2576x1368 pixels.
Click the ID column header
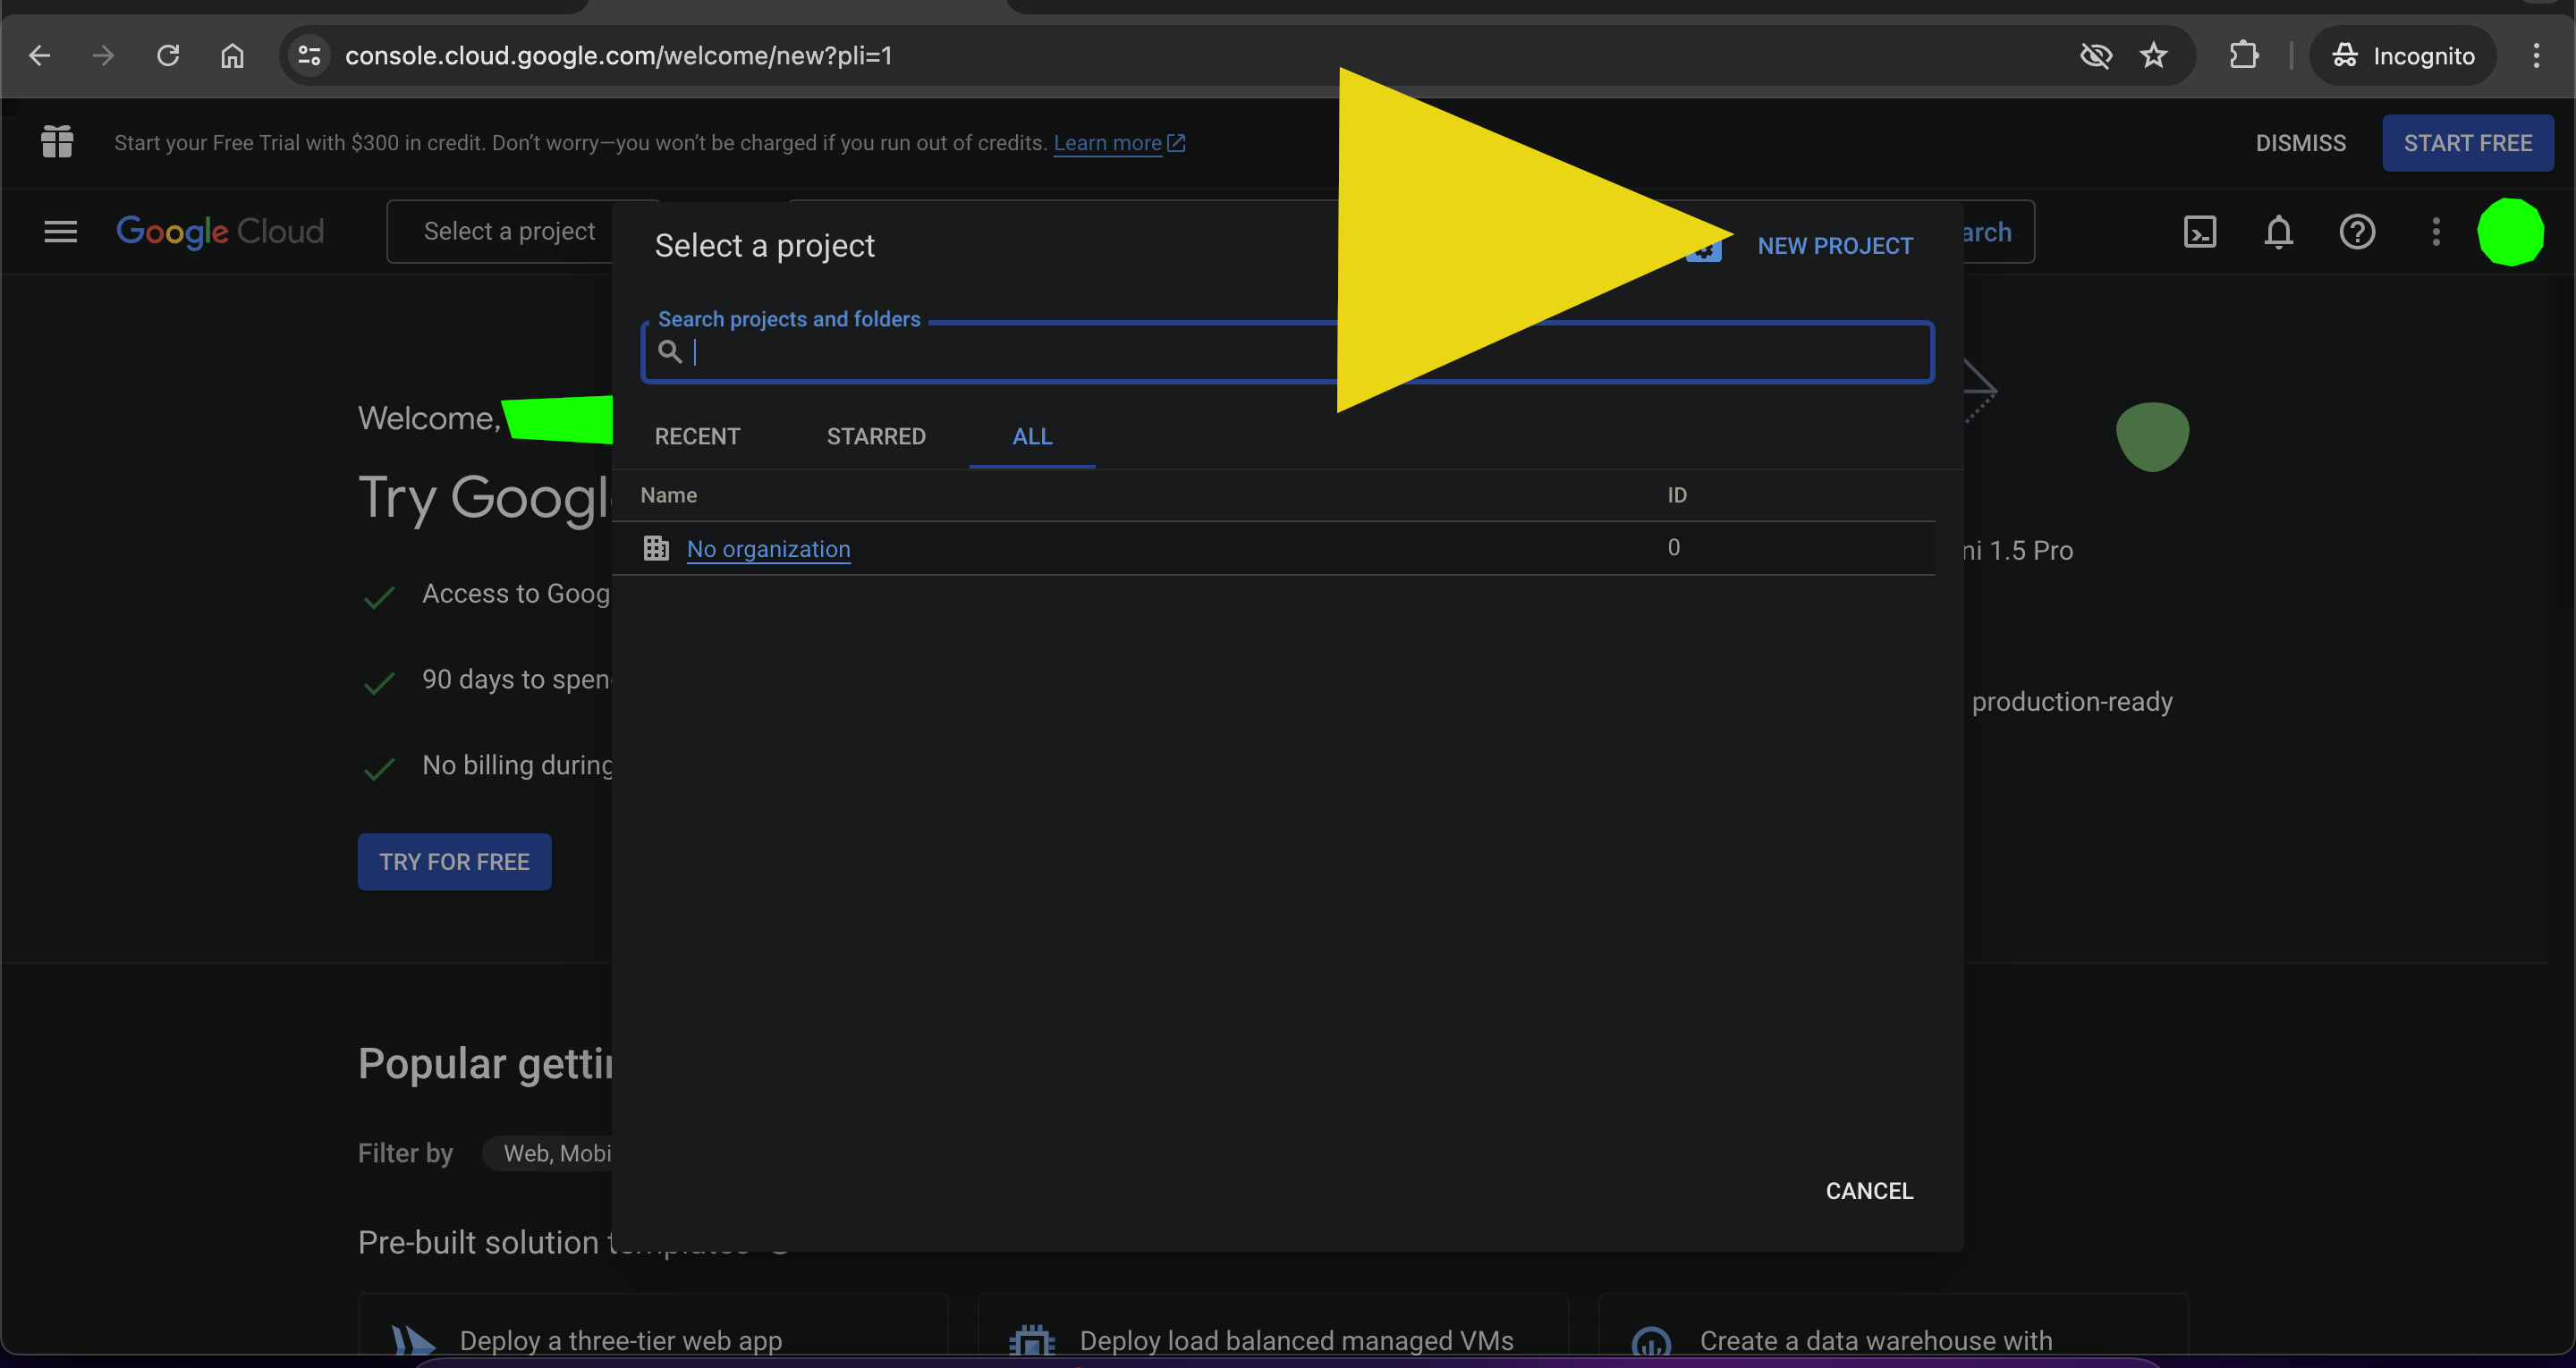coord(1676,495)
